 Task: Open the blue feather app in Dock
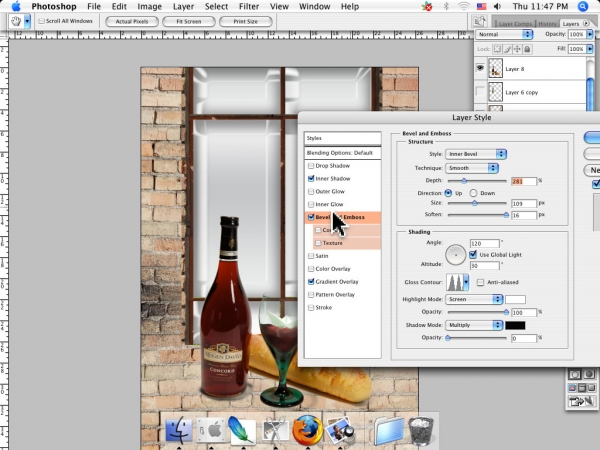[242, 430]
